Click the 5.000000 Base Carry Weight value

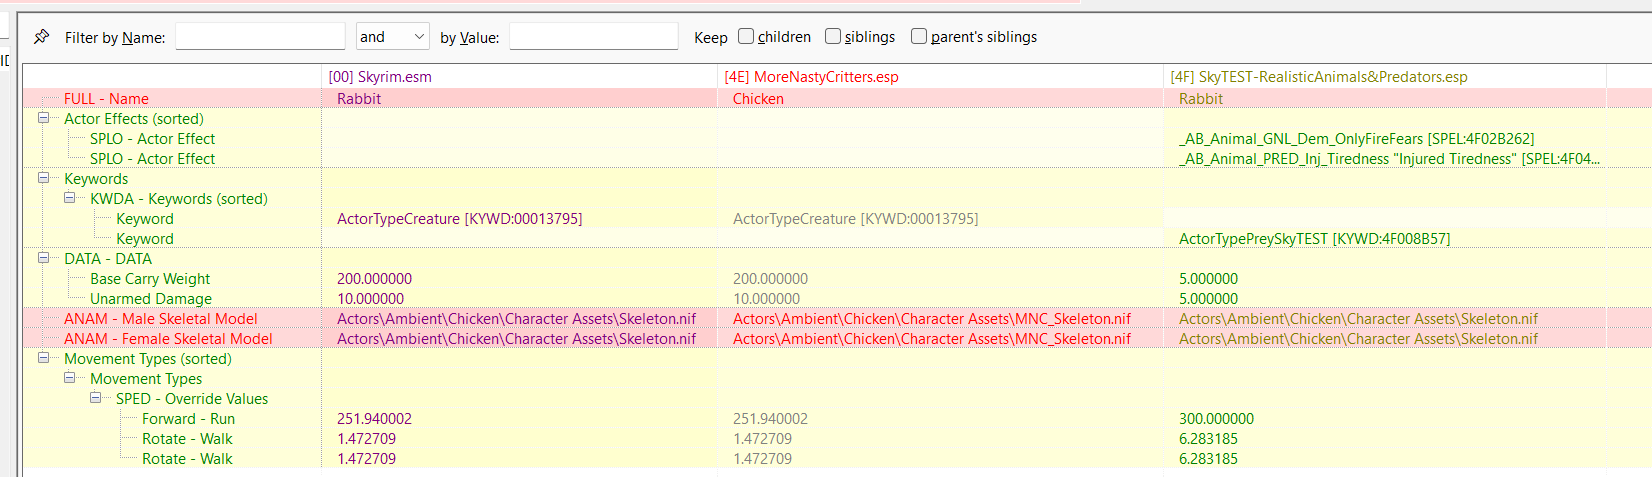click(1208, 279)
